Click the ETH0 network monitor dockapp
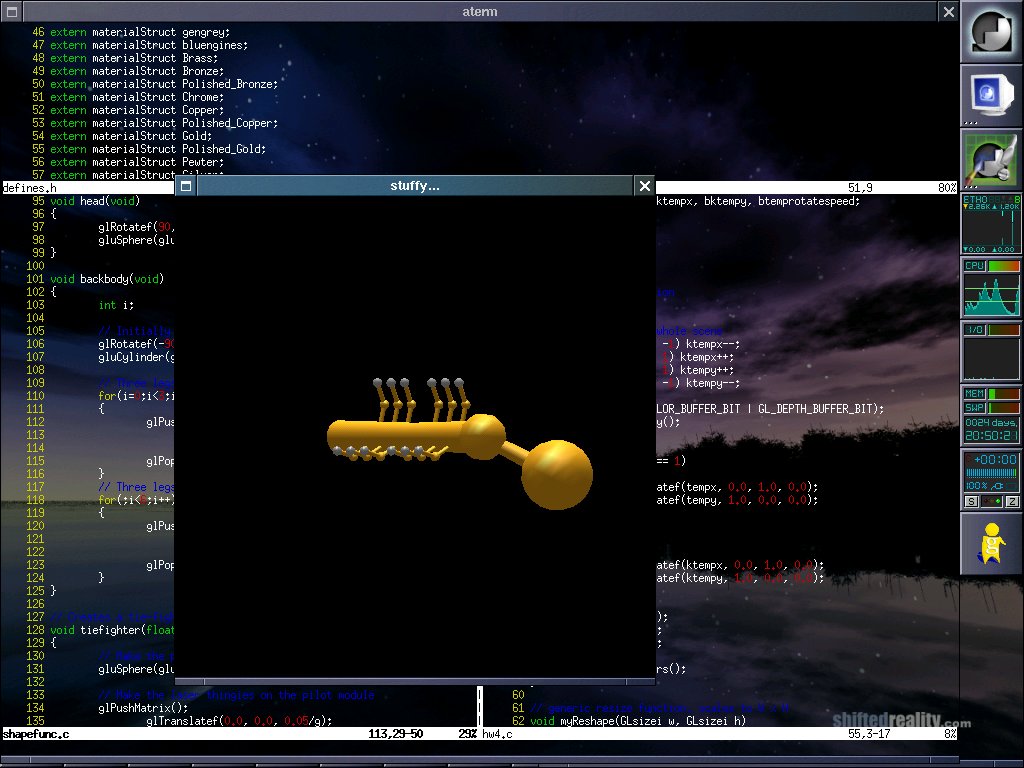This screenshot has height=768, width=1024. point(991,224)
